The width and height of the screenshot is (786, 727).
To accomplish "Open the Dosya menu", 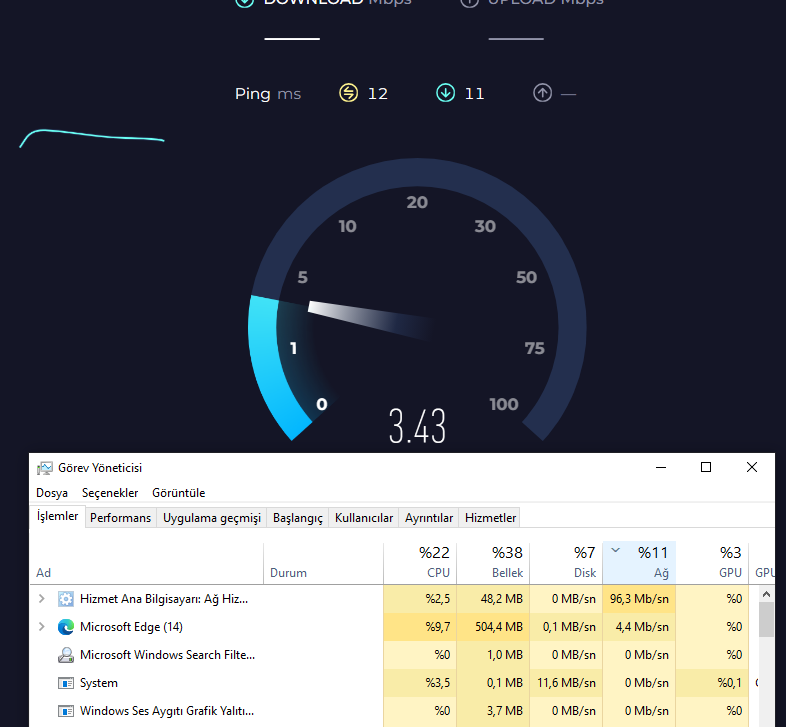I will pyautogui.click(x=52, y=493).
